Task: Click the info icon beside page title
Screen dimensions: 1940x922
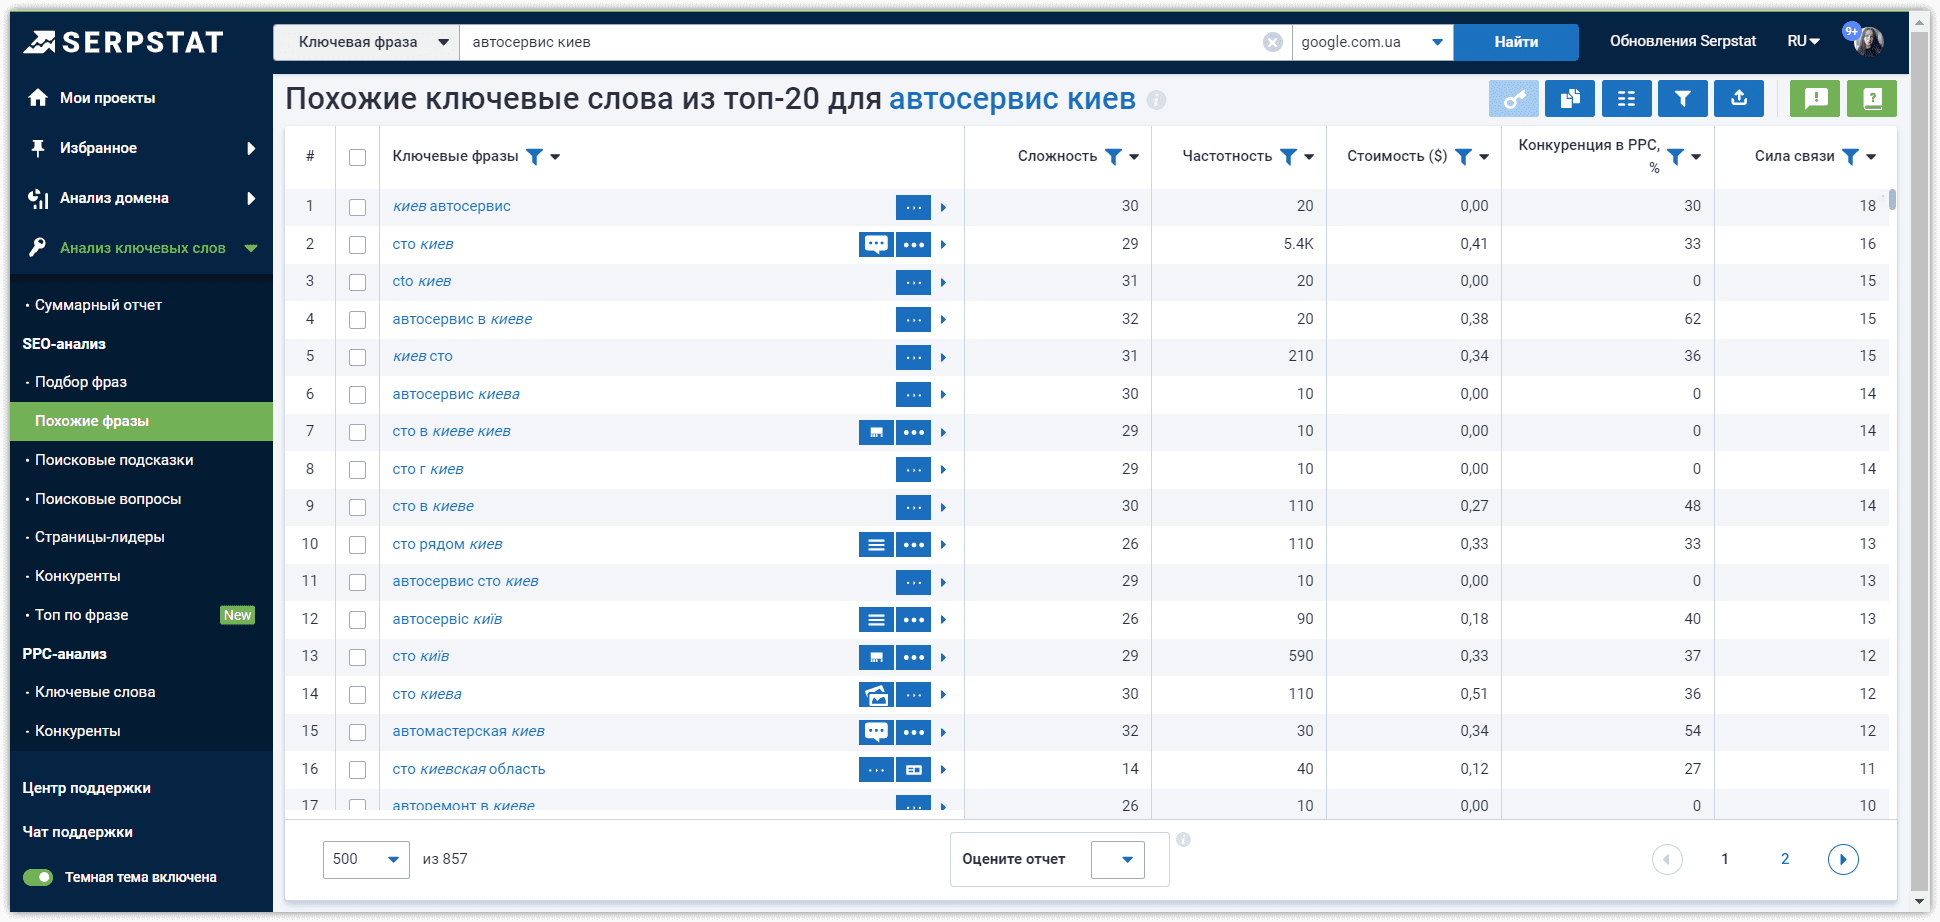Action: 1157,100
